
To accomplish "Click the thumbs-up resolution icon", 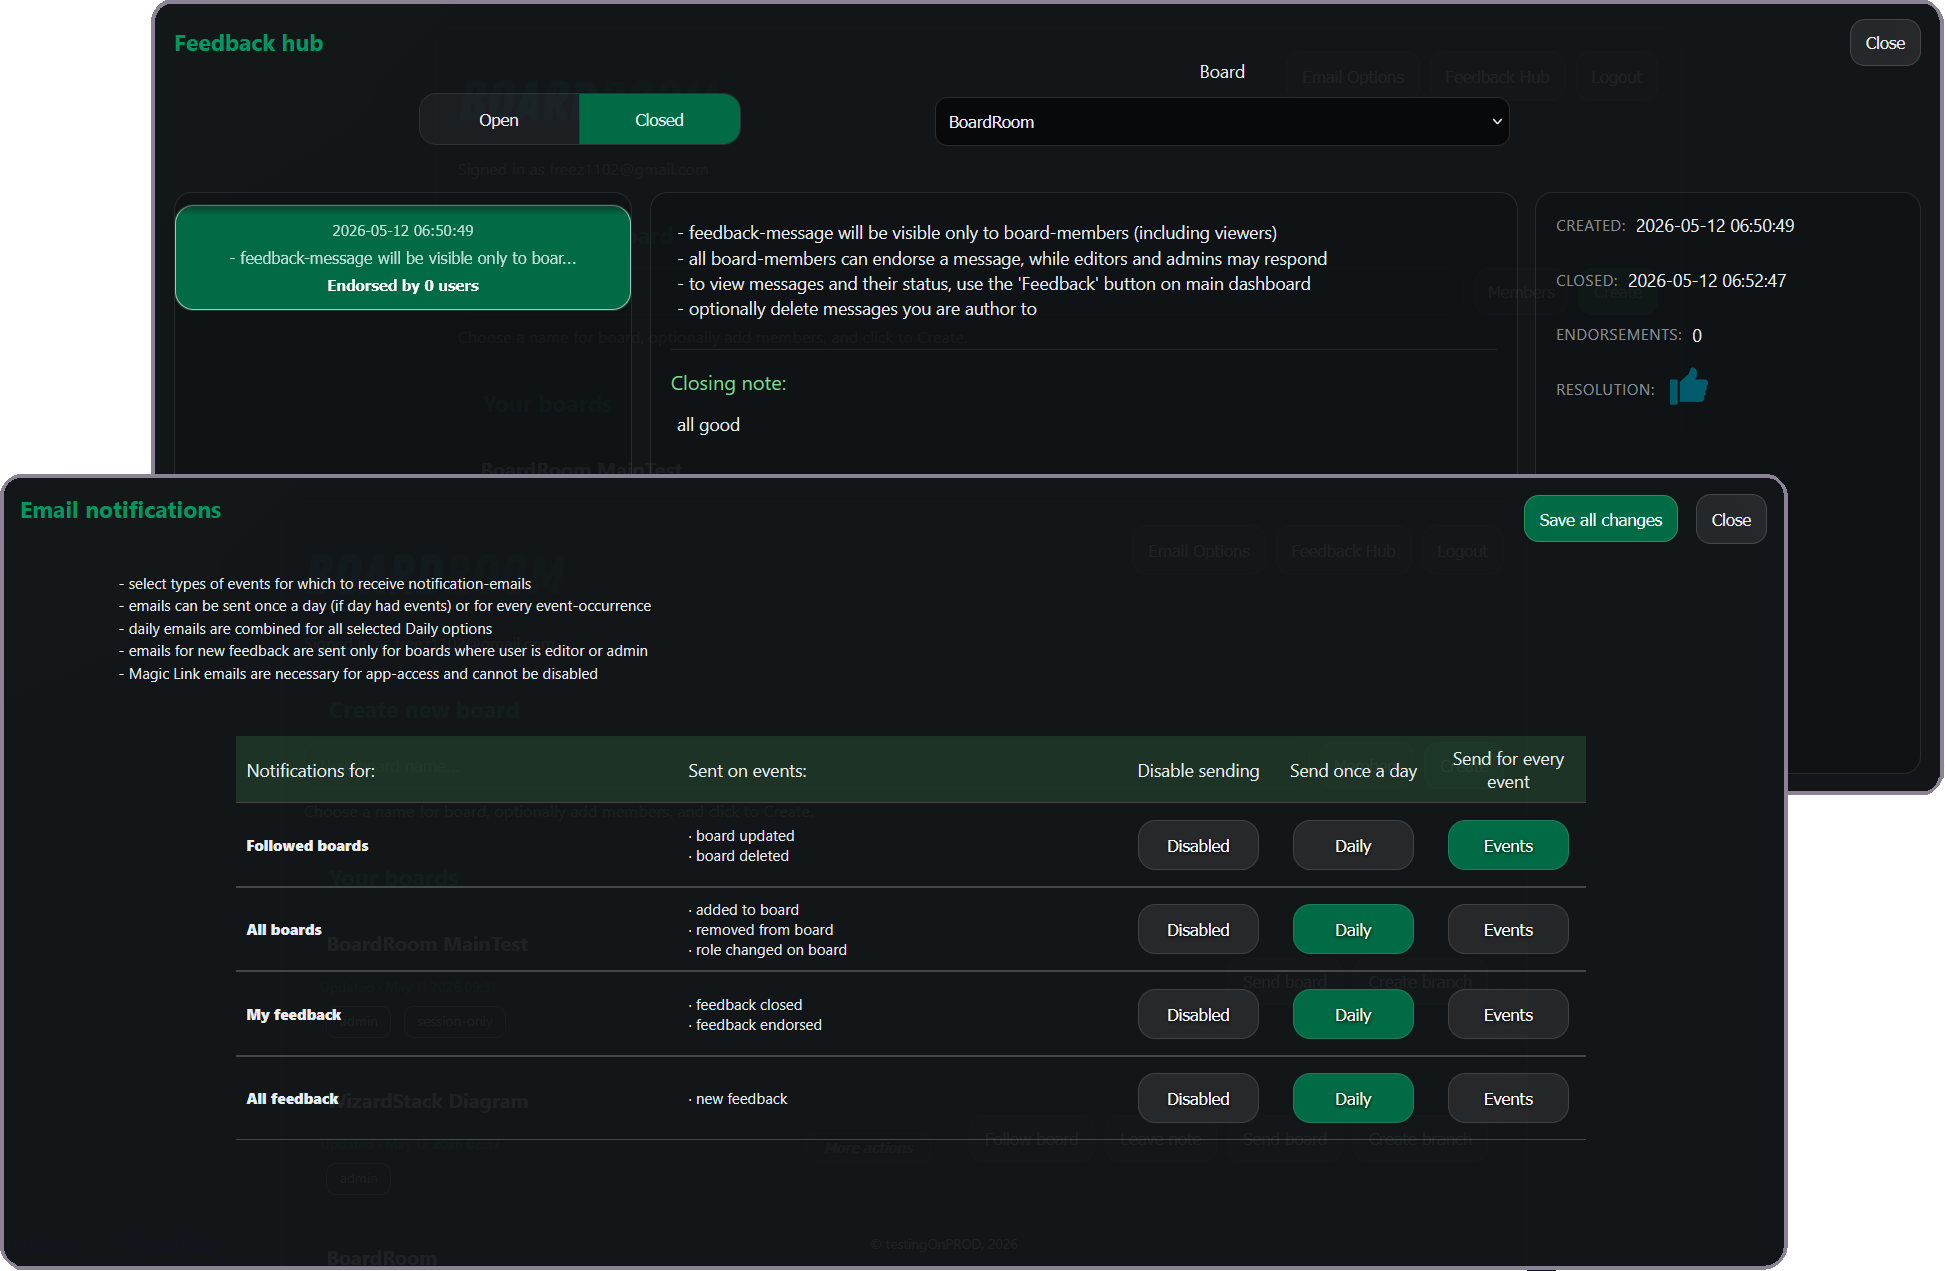I will [x=1689, y=386].
